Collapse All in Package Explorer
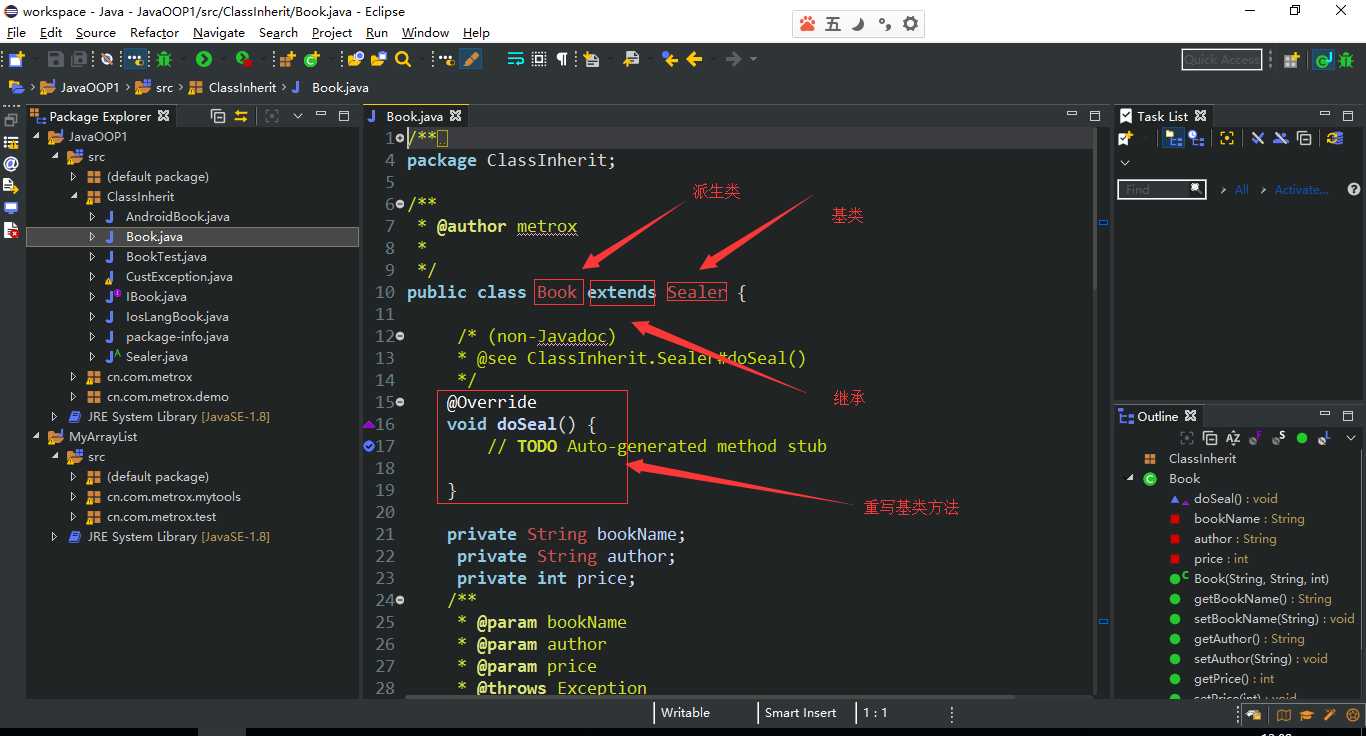This screenshot has width=1366, height=736. pyautogui.click(x=218, y=116)
